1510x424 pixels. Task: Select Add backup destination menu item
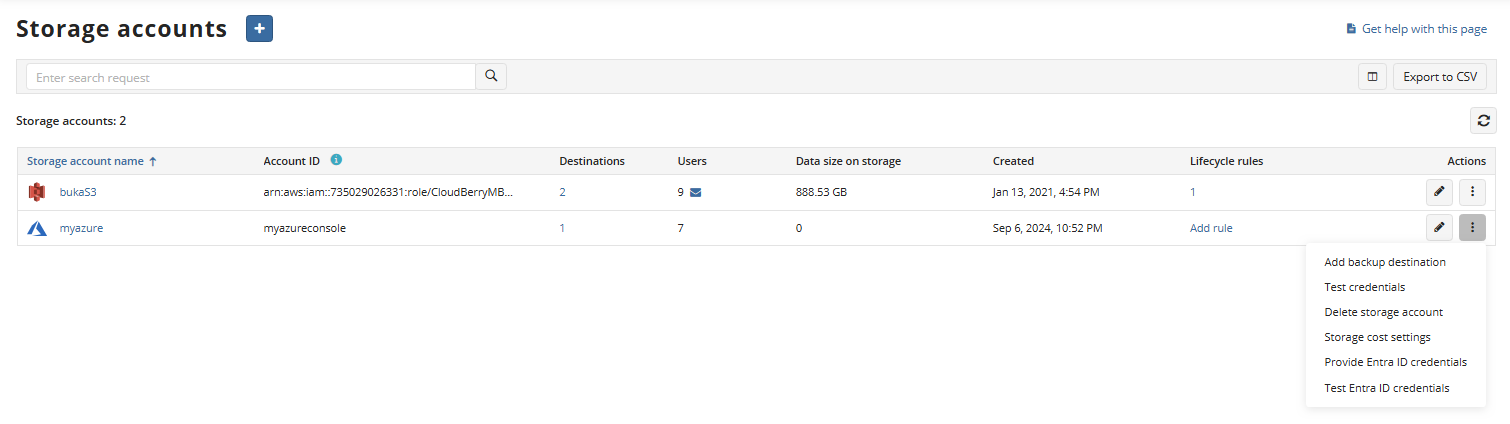pos(1384,262)
